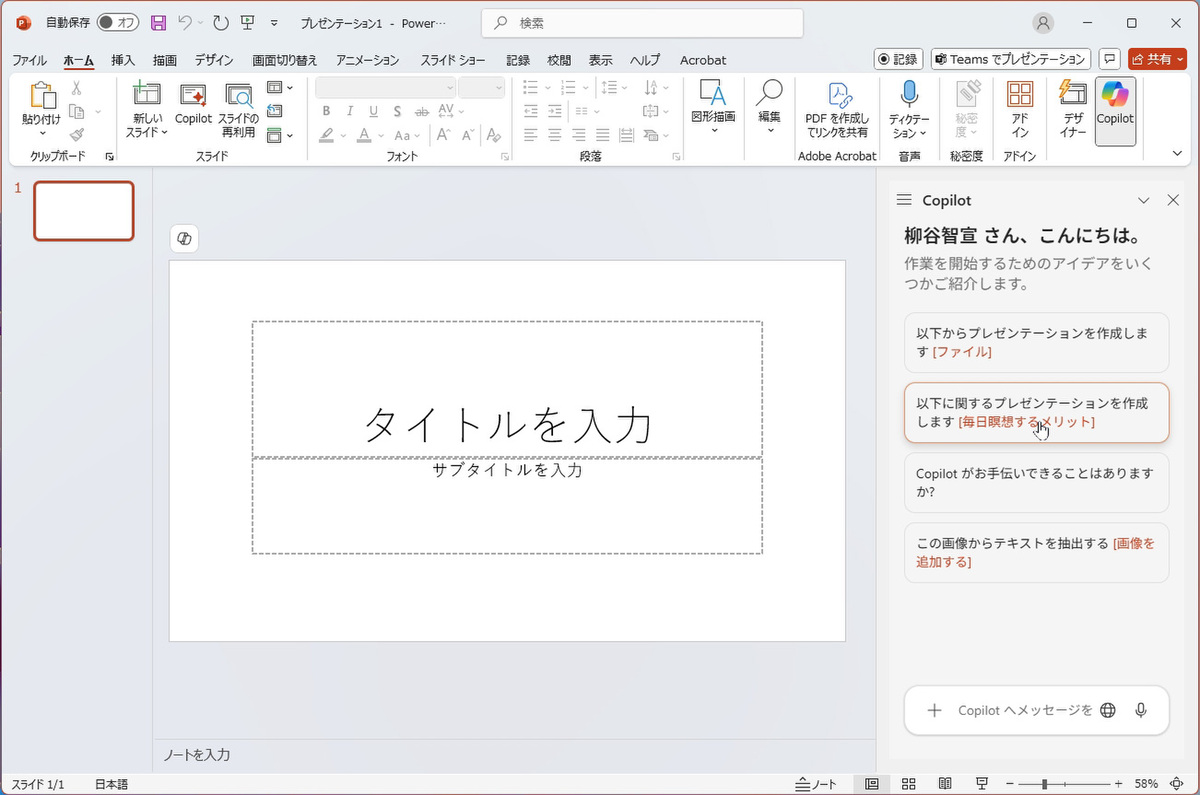1200x795 pixels.
Task: Expand the font name combo box
Action: [x=449, y=88]
